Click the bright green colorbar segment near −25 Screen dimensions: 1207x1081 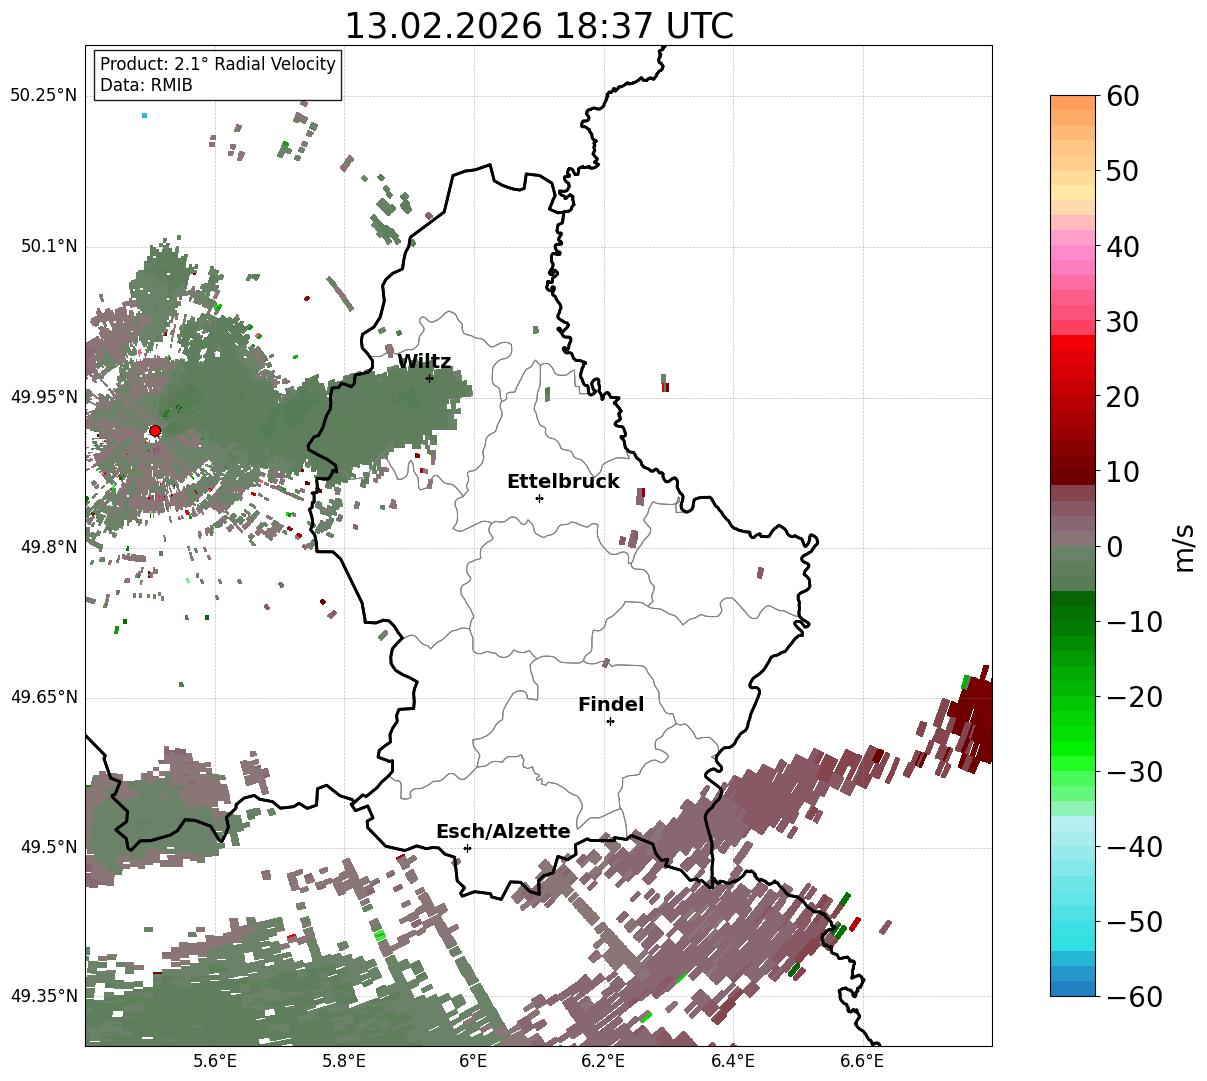coord(1073,735)
